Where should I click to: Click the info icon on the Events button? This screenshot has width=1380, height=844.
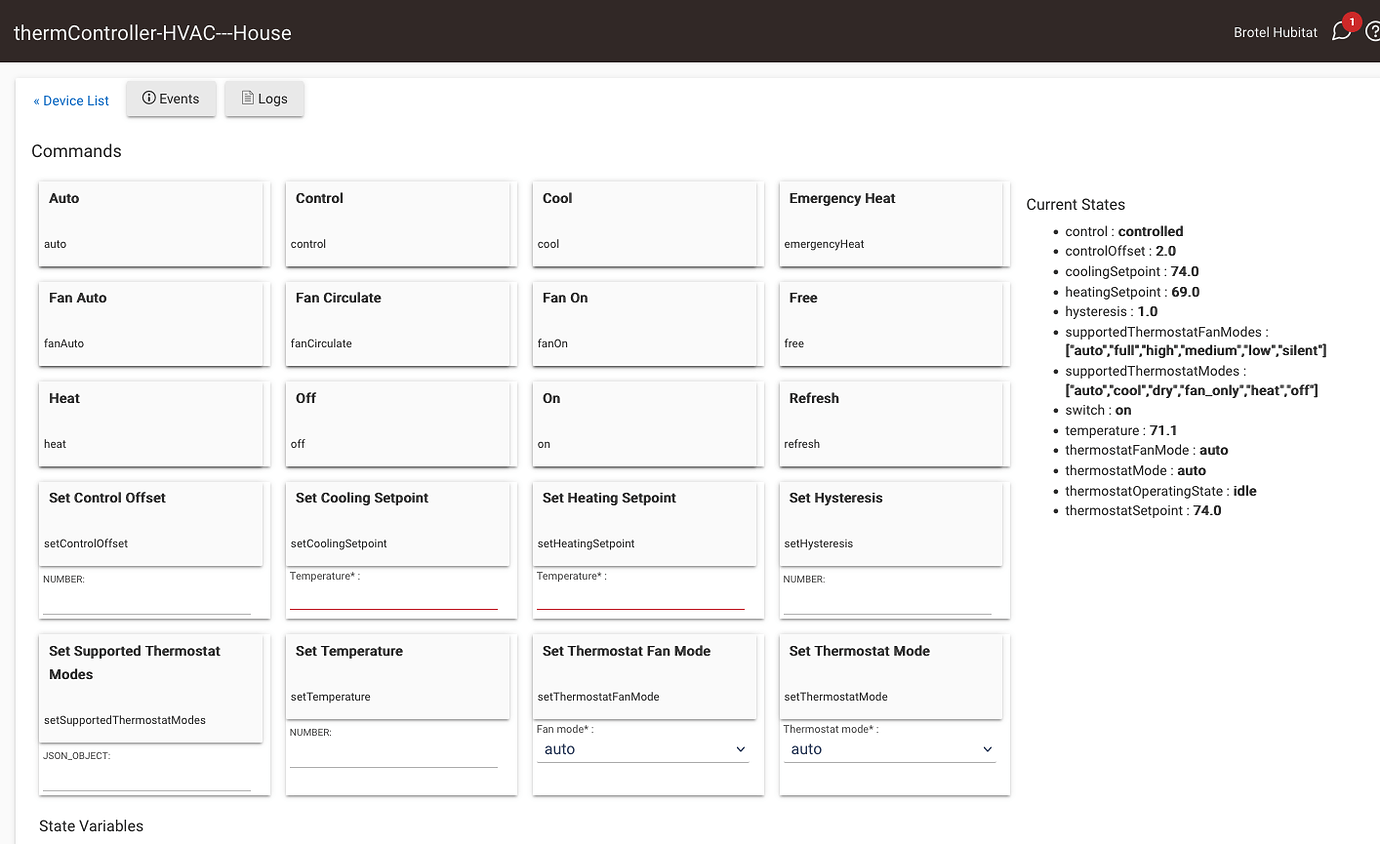point(150,98)
